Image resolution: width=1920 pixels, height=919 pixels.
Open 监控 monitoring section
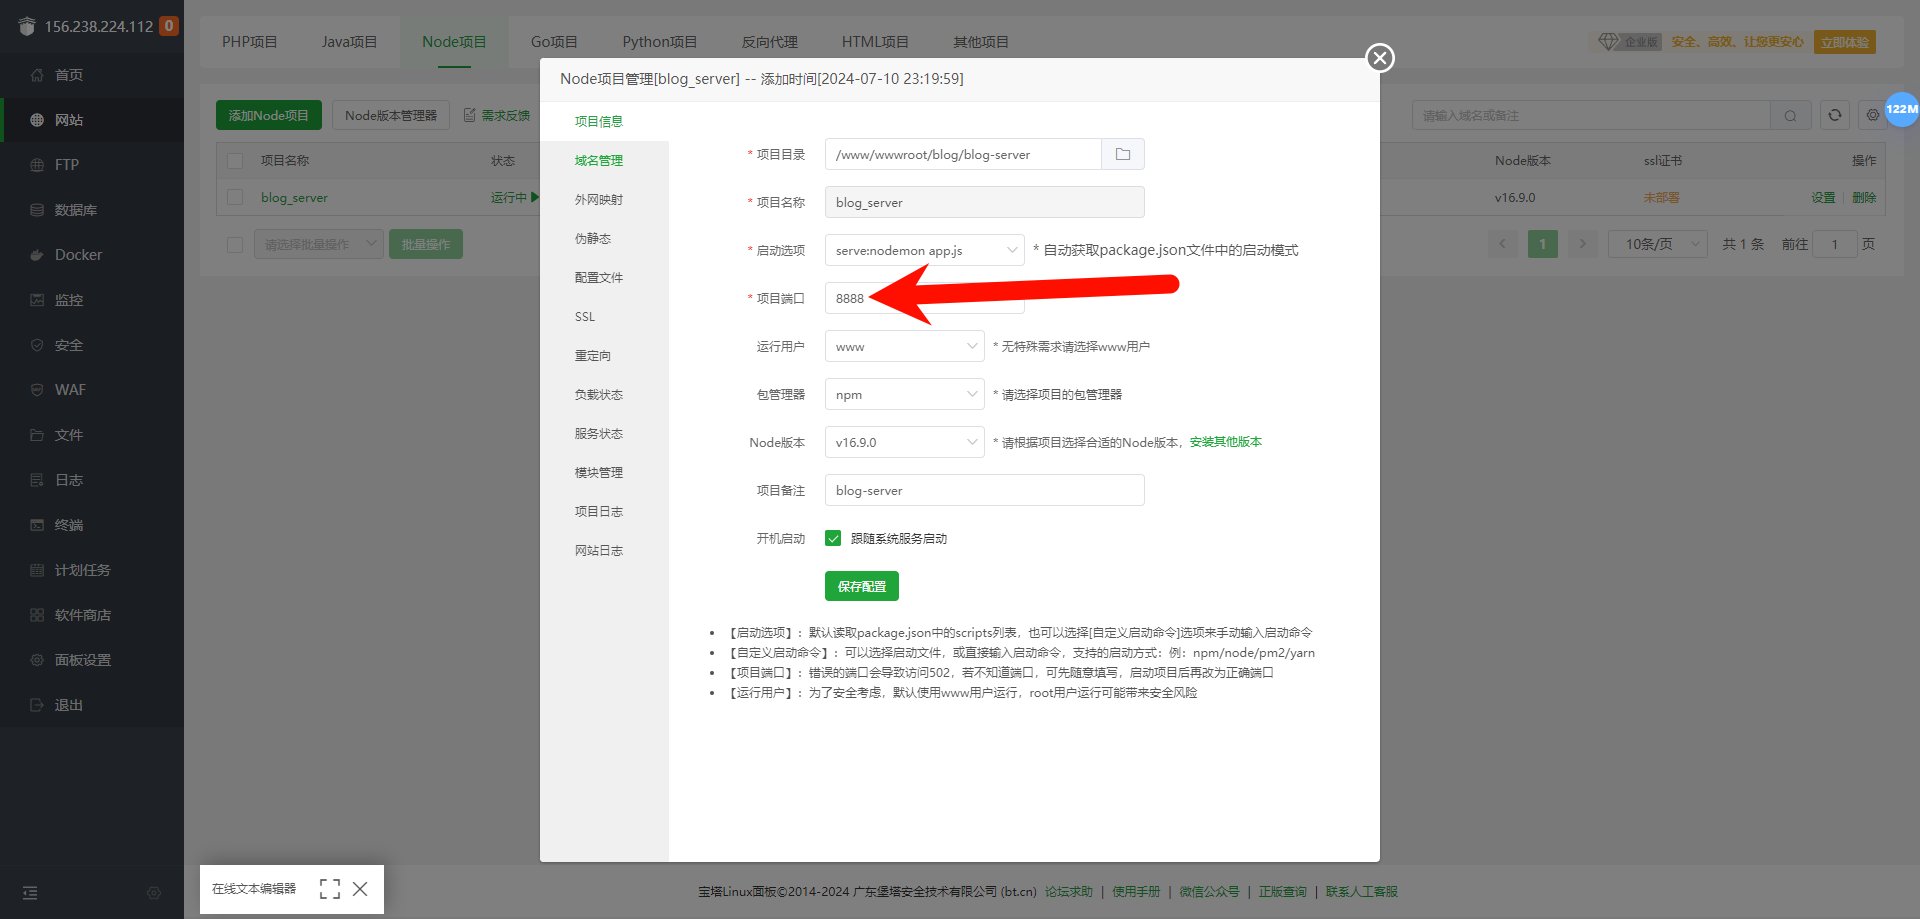[69, 300]
